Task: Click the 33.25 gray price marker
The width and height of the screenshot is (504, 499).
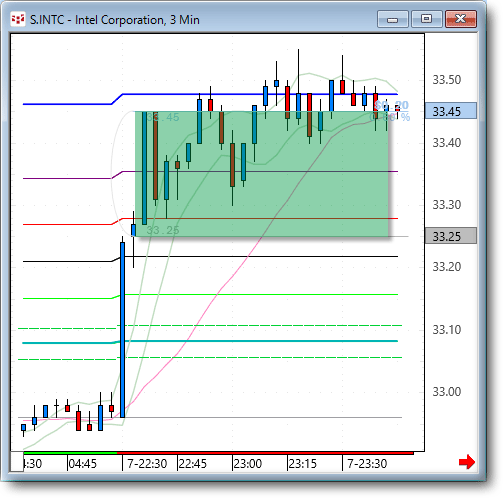Action: pyautogui.click(x=451, y=236)
